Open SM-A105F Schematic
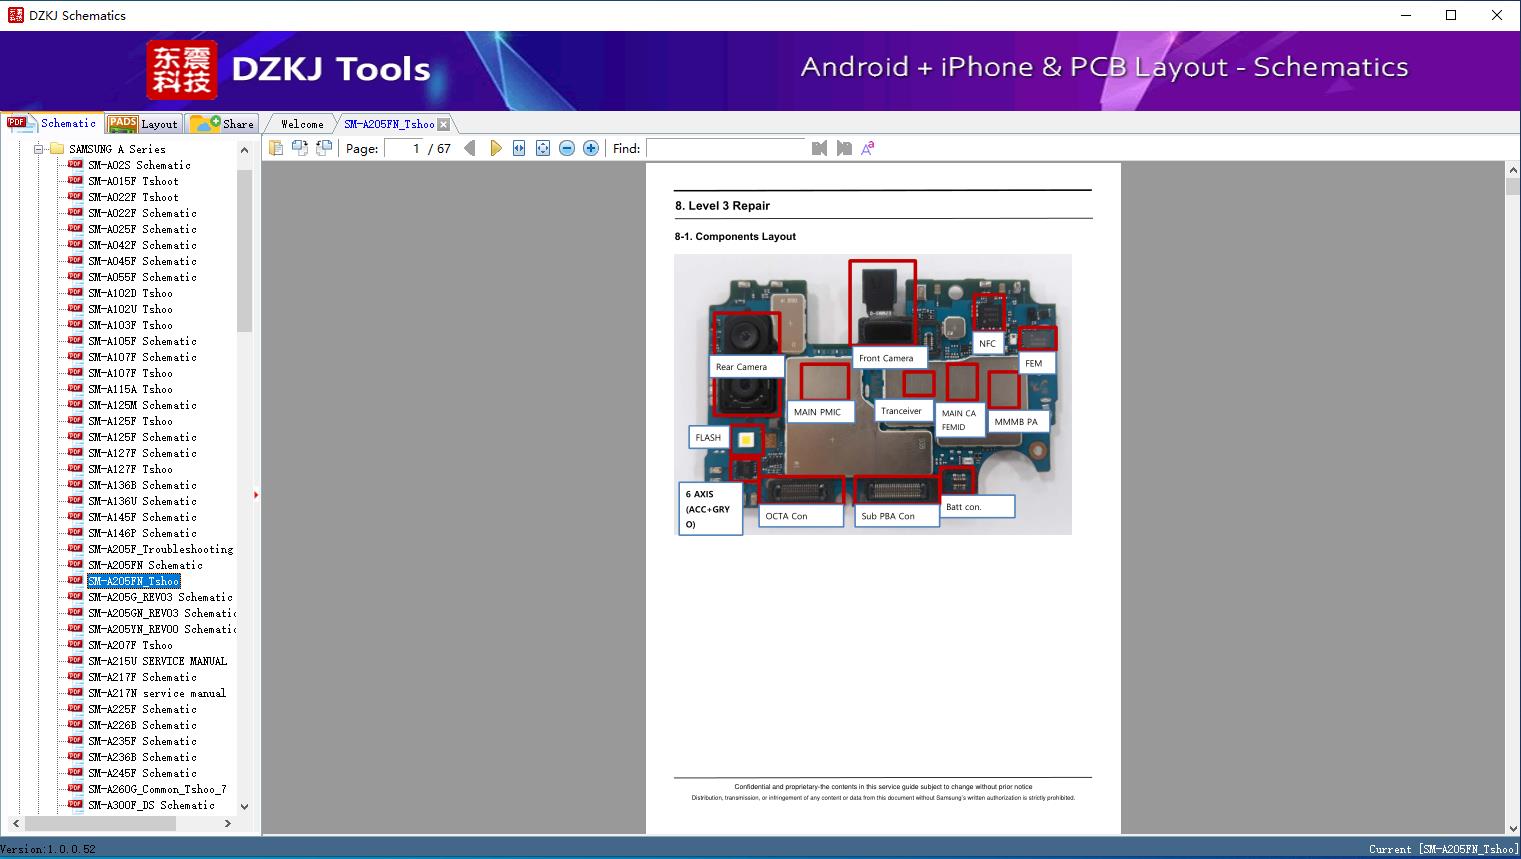 pos(142,341)
